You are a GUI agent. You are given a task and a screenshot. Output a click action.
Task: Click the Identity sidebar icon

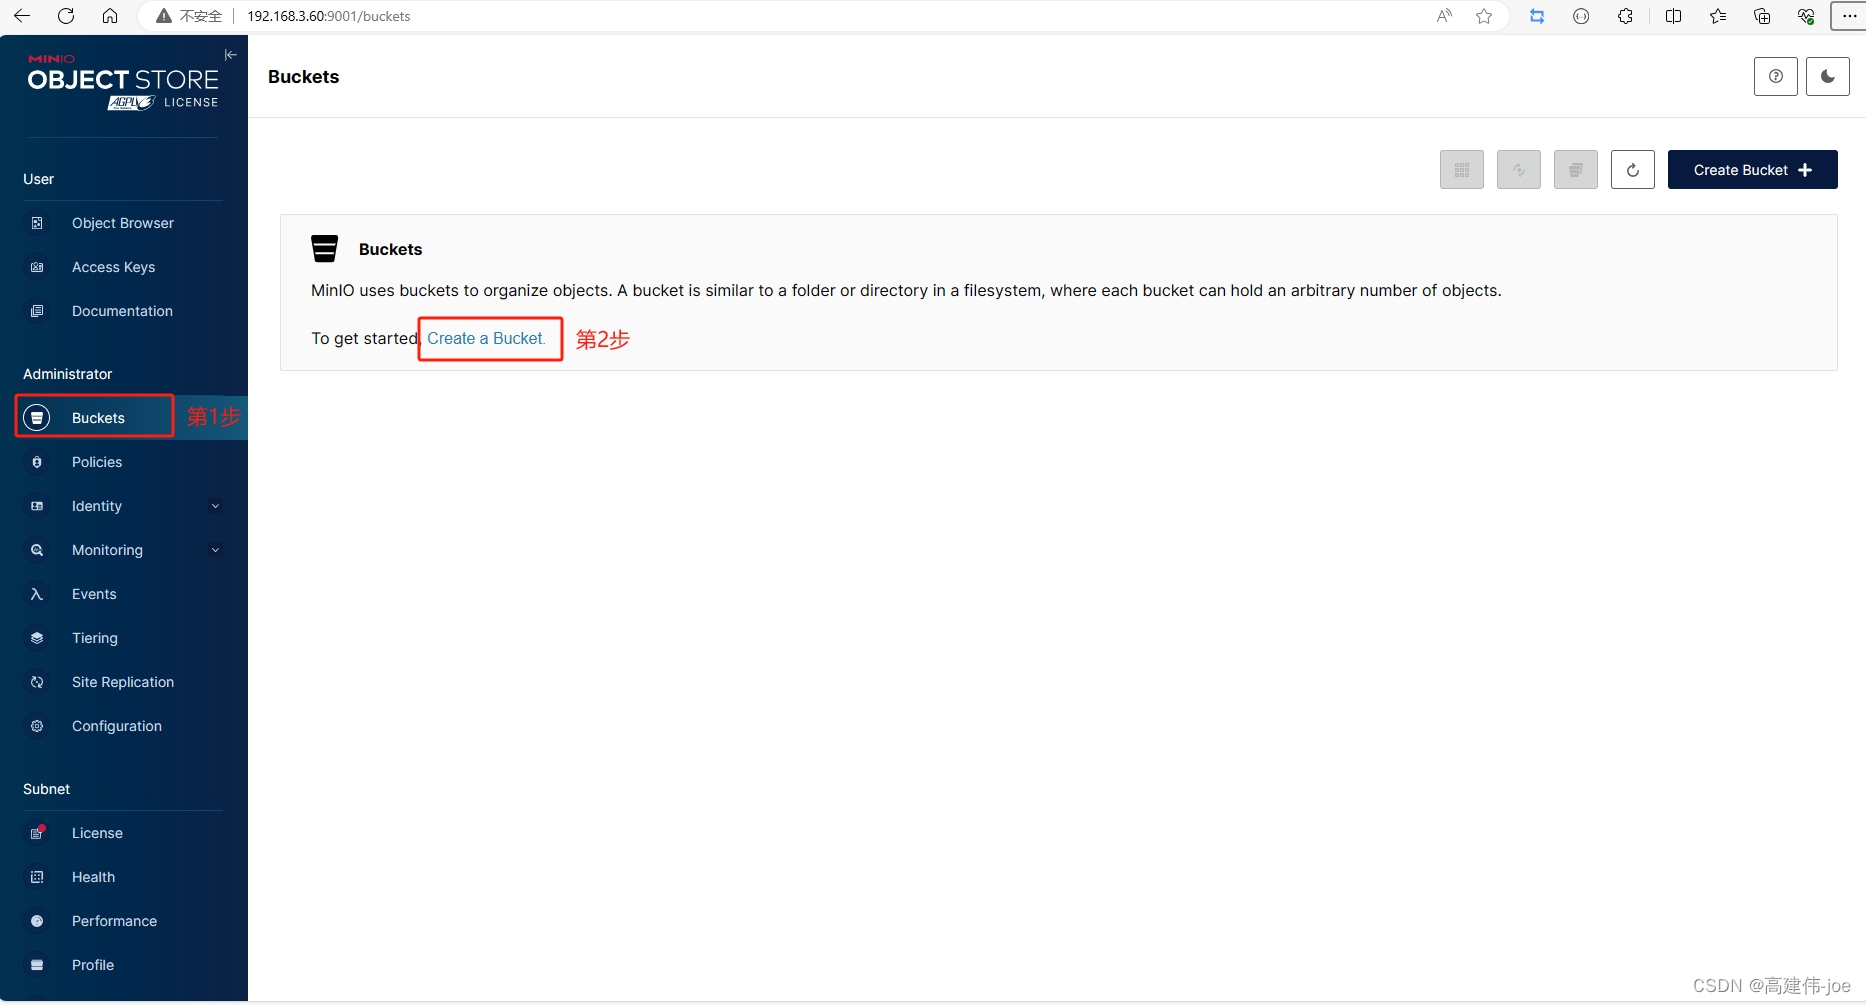[x=37, y=506]
